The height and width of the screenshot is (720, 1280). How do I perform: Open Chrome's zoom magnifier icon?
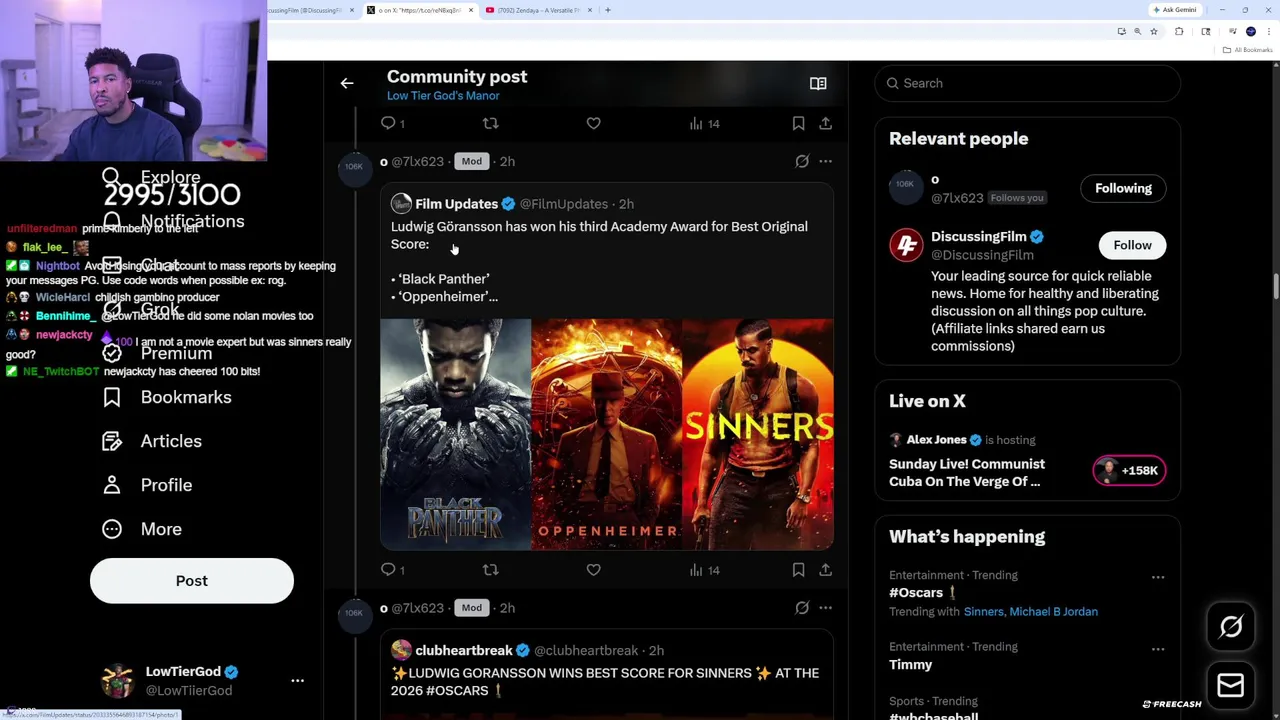[1137, 32]
